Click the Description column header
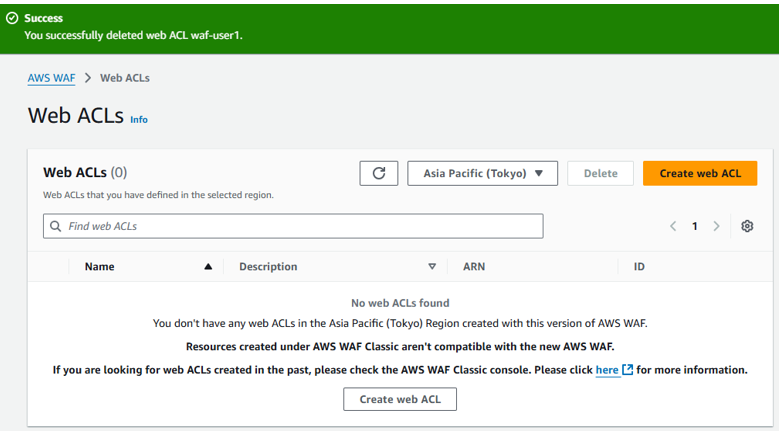The width and height of the screenshot is (779, 432). 268,267
